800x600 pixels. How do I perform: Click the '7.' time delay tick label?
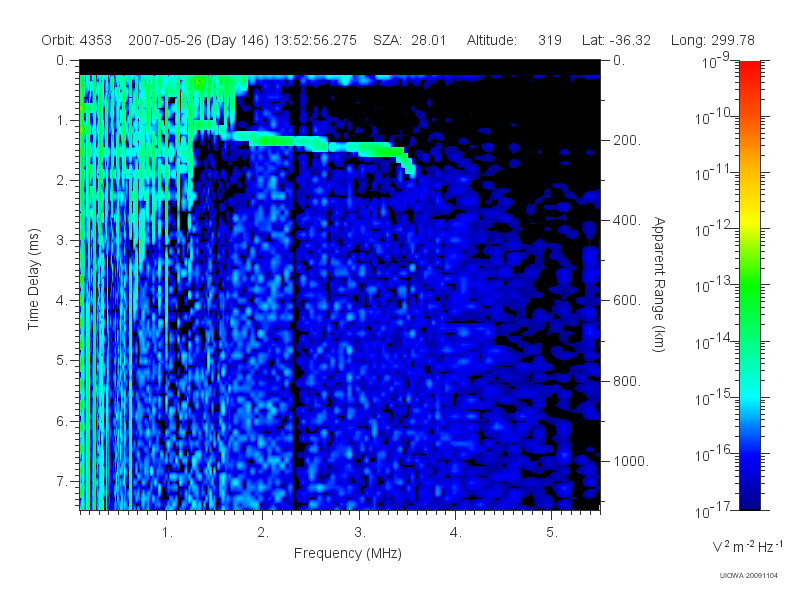(x=62, y=481)
